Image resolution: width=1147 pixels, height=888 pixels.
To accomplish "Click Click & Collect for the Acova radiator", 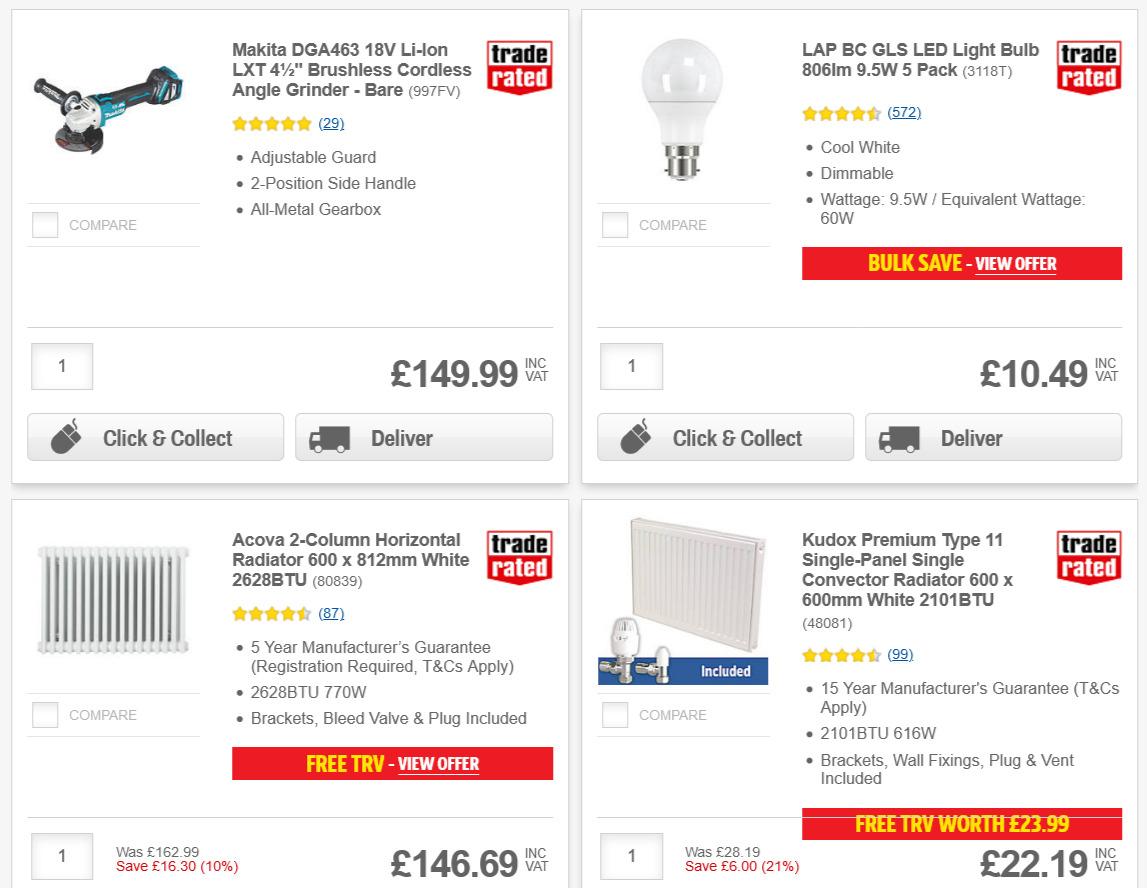I will click(155, 885).
